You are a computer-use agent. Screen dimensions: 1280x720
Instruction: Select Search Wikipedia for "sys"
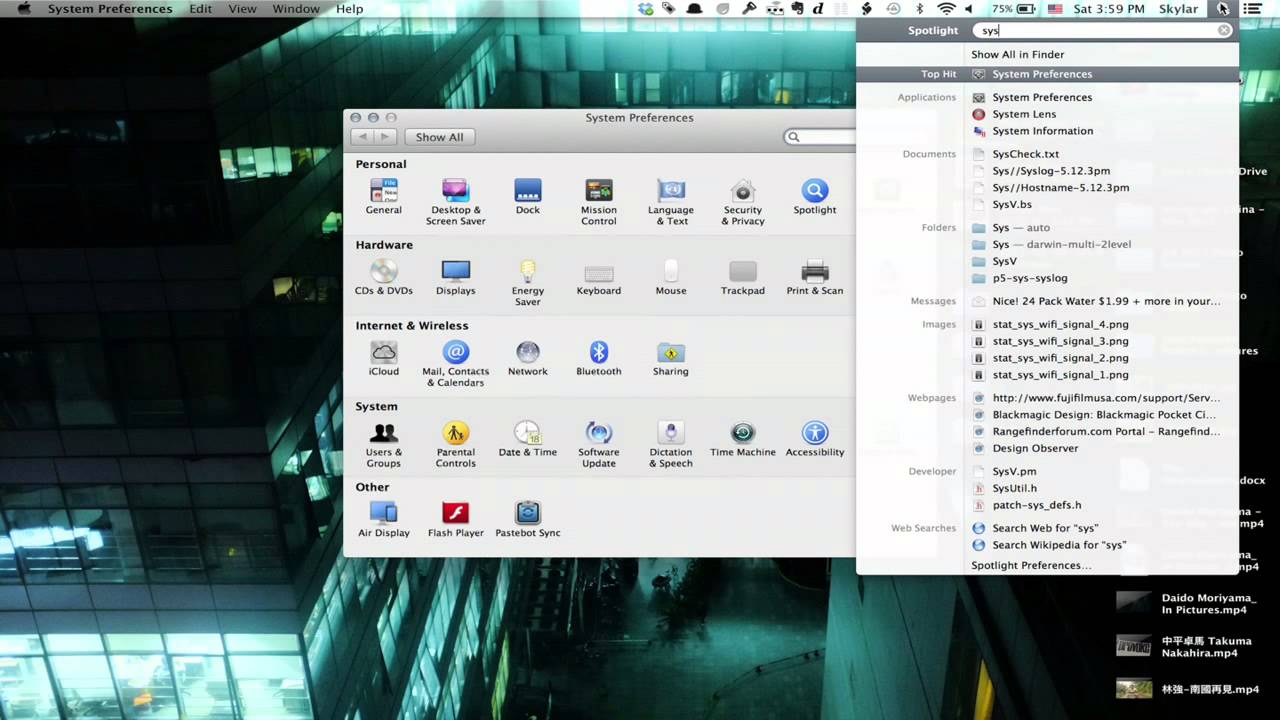pos(1059,545)
